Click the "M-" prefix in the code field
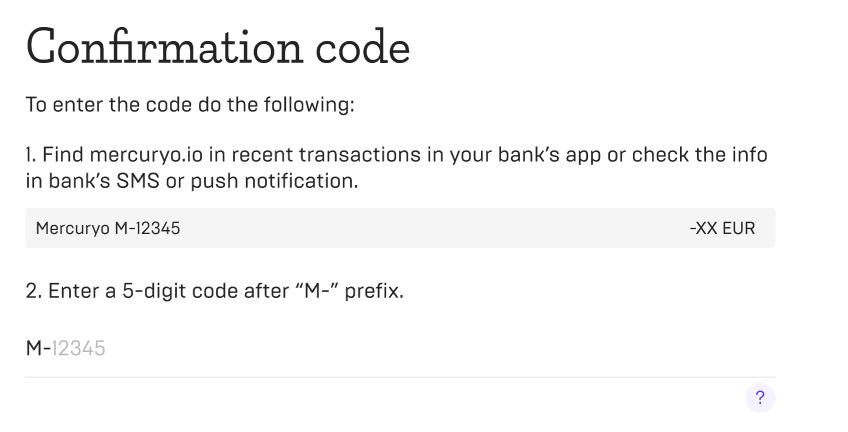This screenshot has width=848, height=432. [x=38, y=348]
